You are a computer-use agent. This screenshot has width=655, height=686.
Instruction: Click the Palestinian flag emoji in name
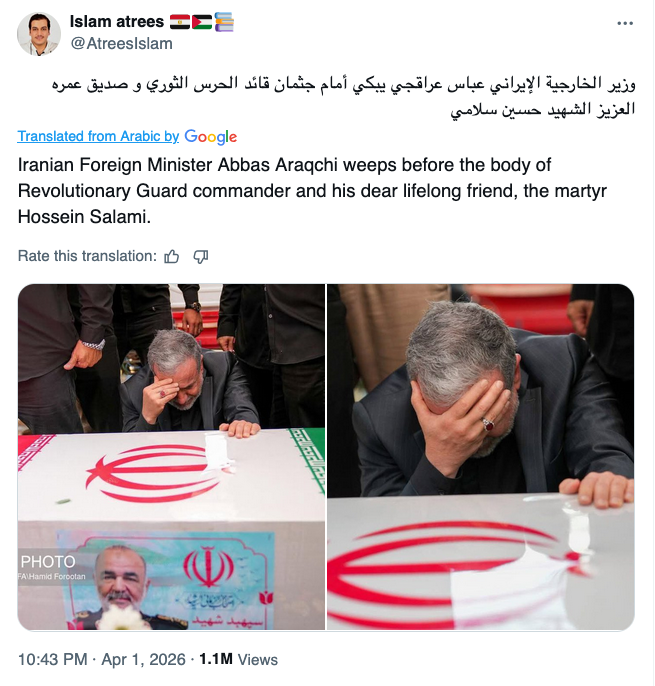202,22
